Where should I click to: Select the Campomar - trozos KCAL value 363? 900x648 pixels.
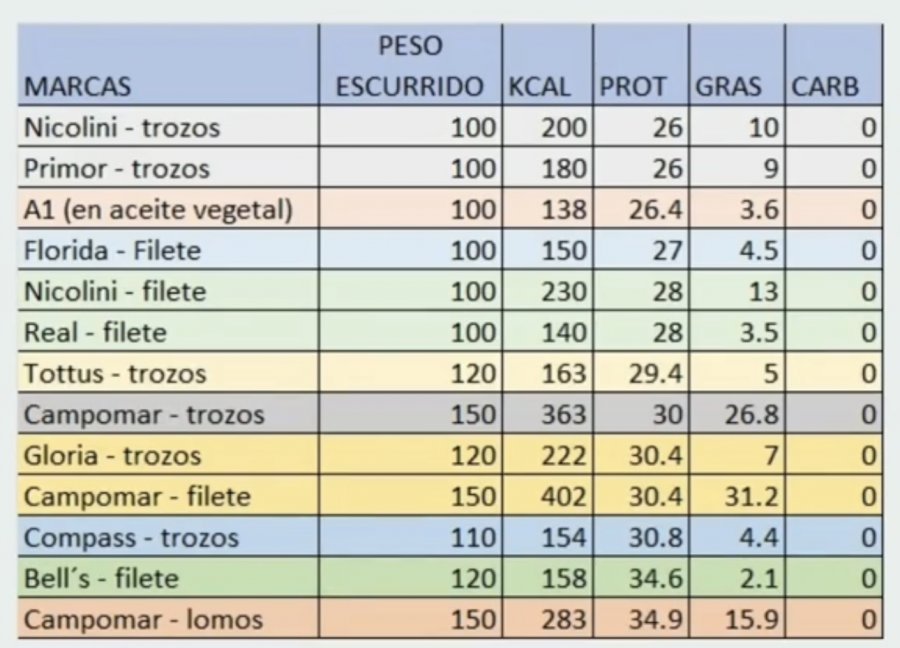point(565,414)
